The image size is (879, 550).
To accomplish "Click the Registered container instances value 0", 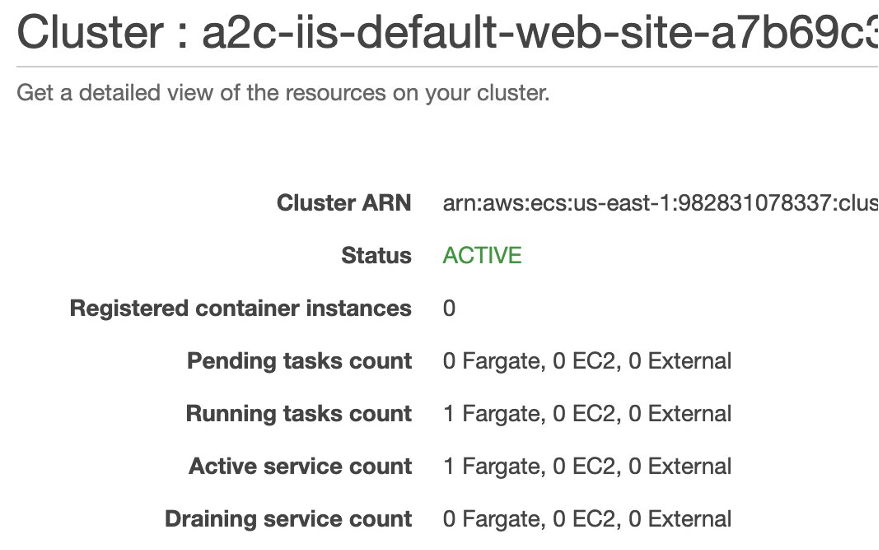I will (449, 308).
